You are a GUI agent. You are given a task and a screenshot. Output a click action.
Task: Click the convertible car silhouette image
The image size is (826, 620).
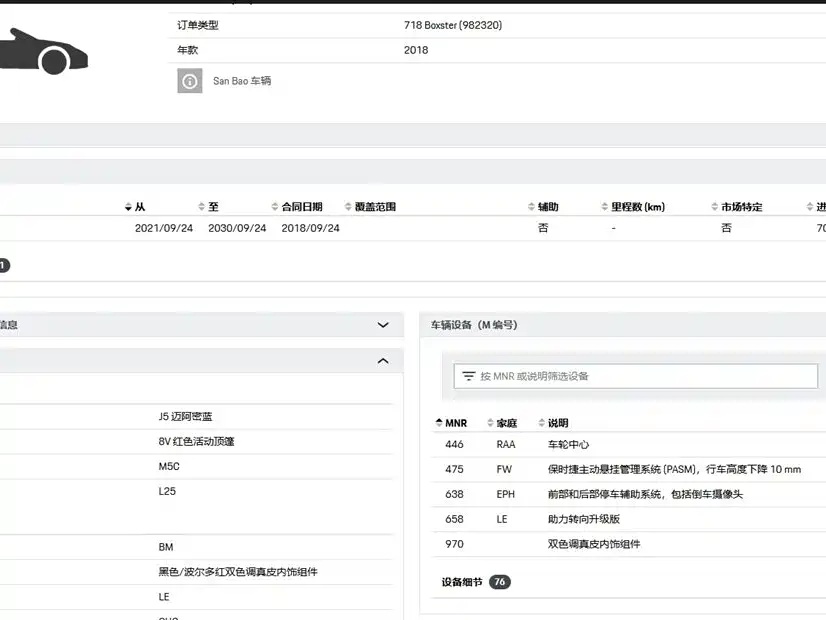pyautogui.click(x=44, y=51)
